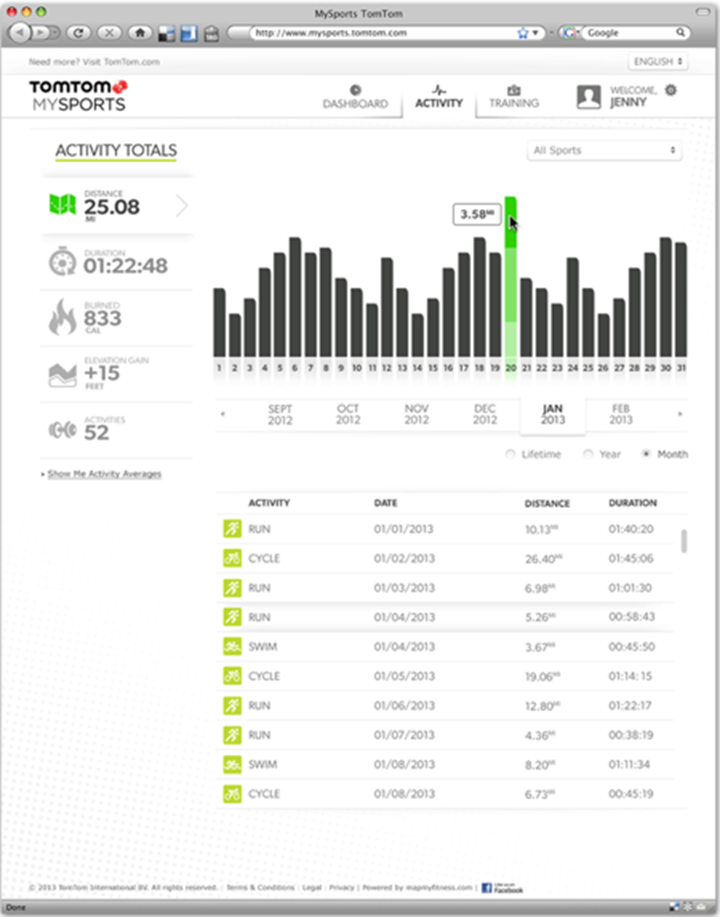The image size is (720, 917).
Task: Select the green Distance map icon
Action: (x=62, y=204)
